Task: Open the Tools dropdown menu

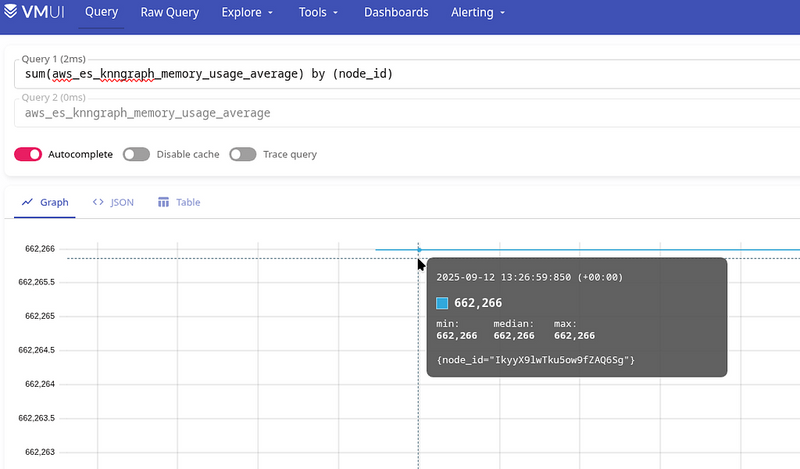Action: (x=318, y=13)
